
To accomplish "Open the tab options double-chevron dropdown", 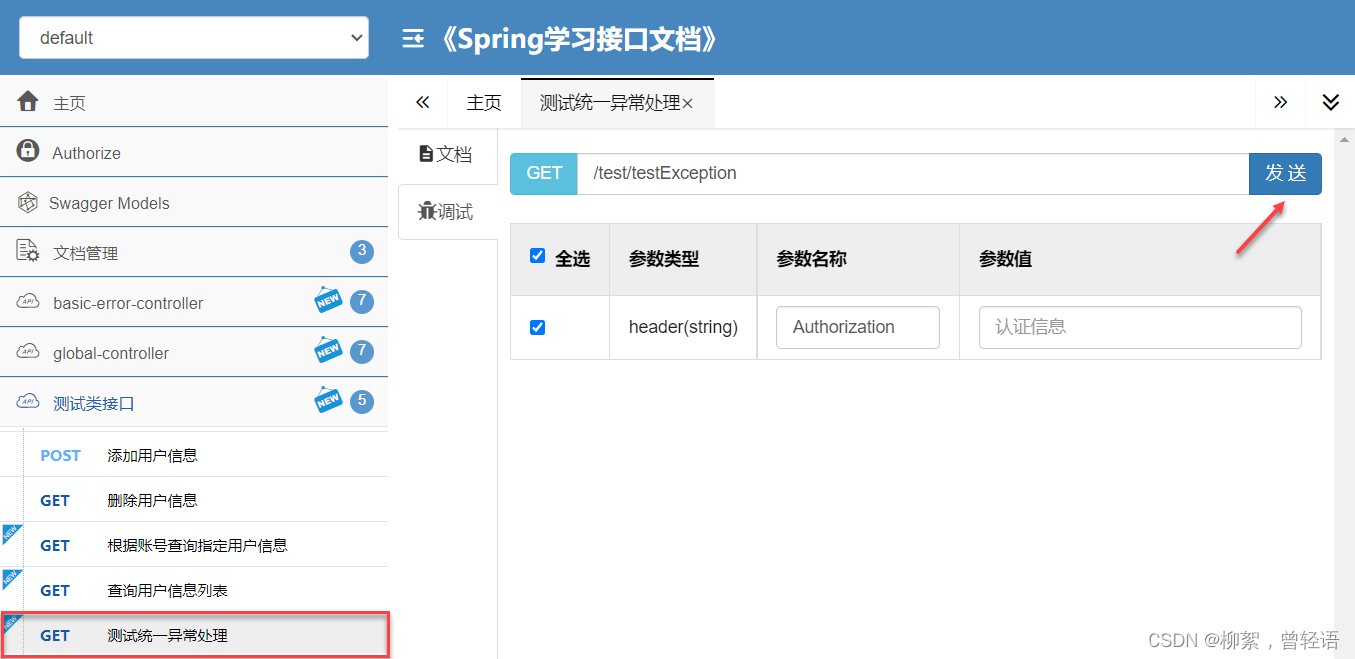I will (1330, 103).
